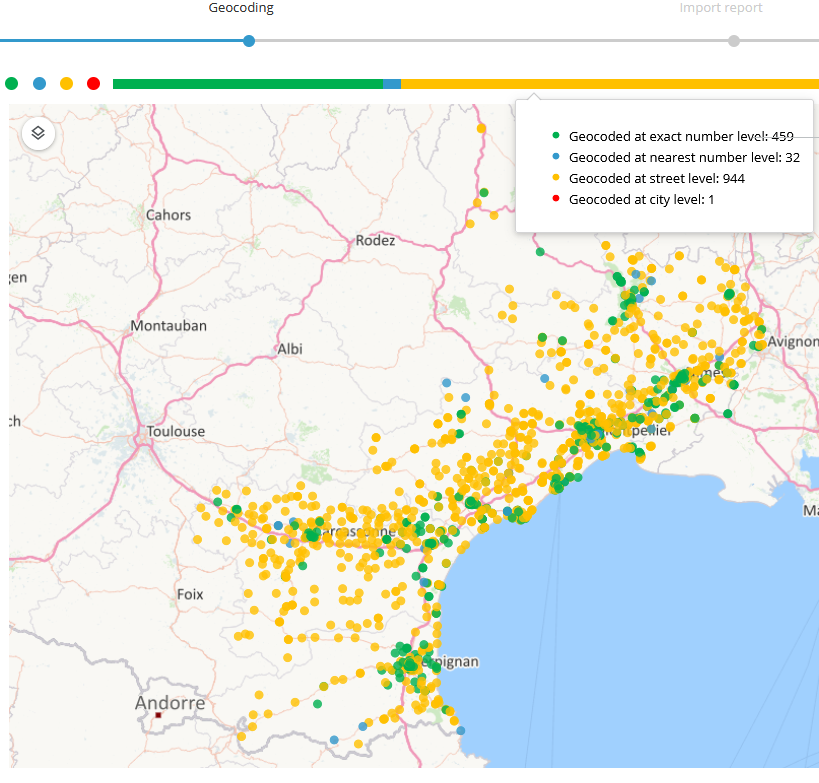819x783 pixels.
Task: Select the green exact-number legend dot
Action: [x=11, y=83]
